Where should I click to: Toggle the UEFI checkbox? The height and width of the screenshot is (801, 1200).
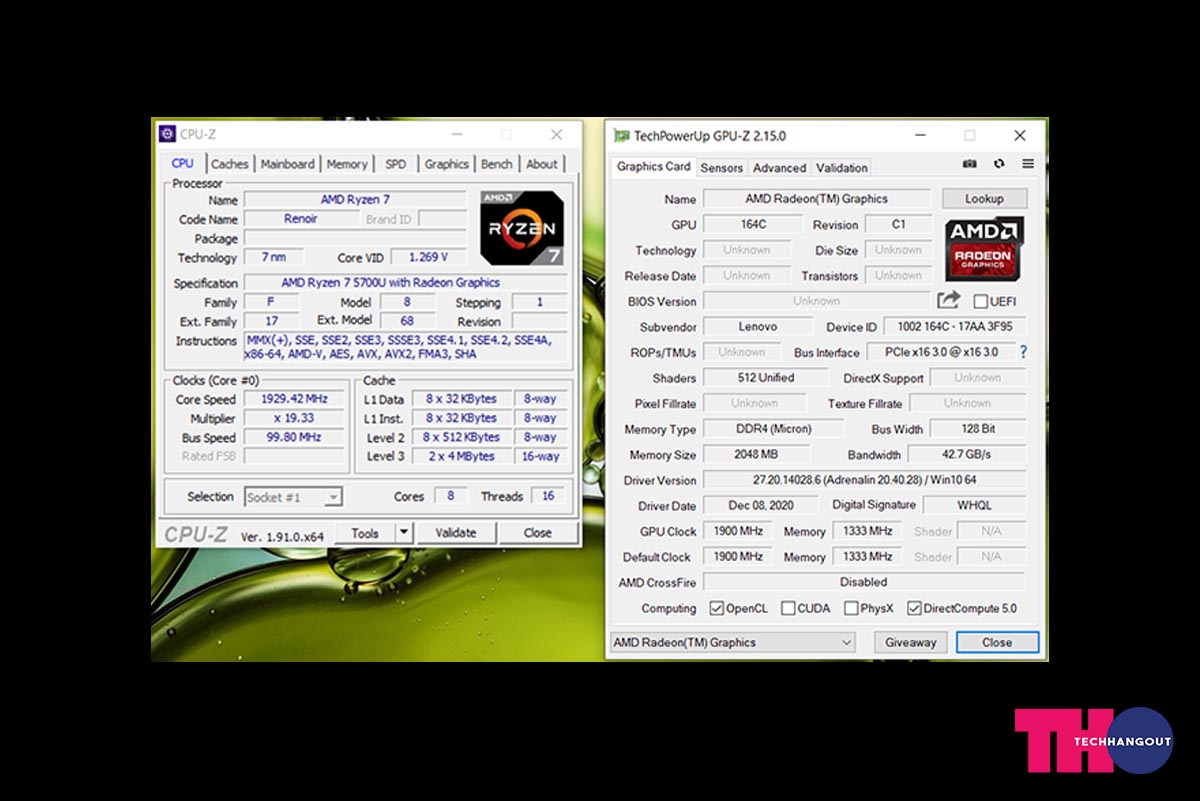click(980, 301)
